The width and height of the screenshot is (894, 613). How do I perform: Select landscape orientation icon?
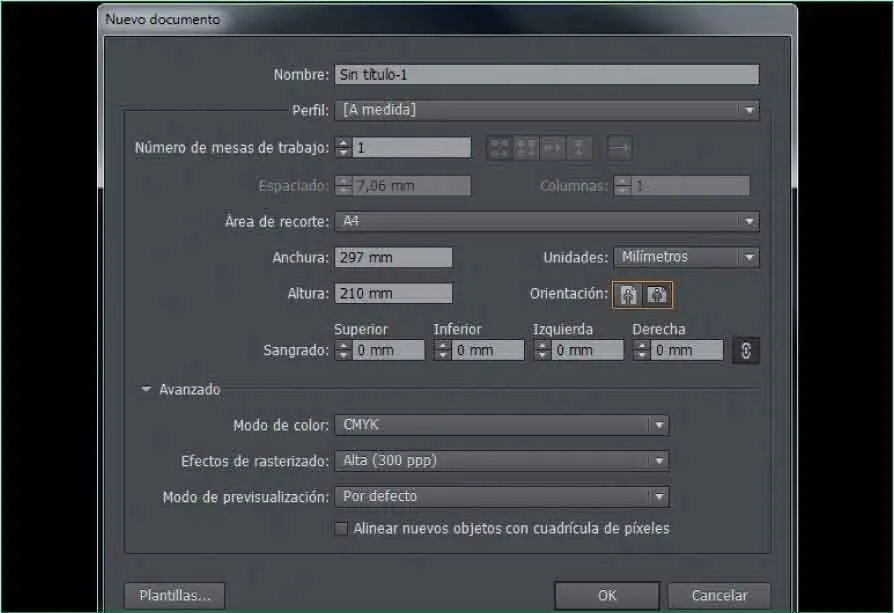point(657,294)
